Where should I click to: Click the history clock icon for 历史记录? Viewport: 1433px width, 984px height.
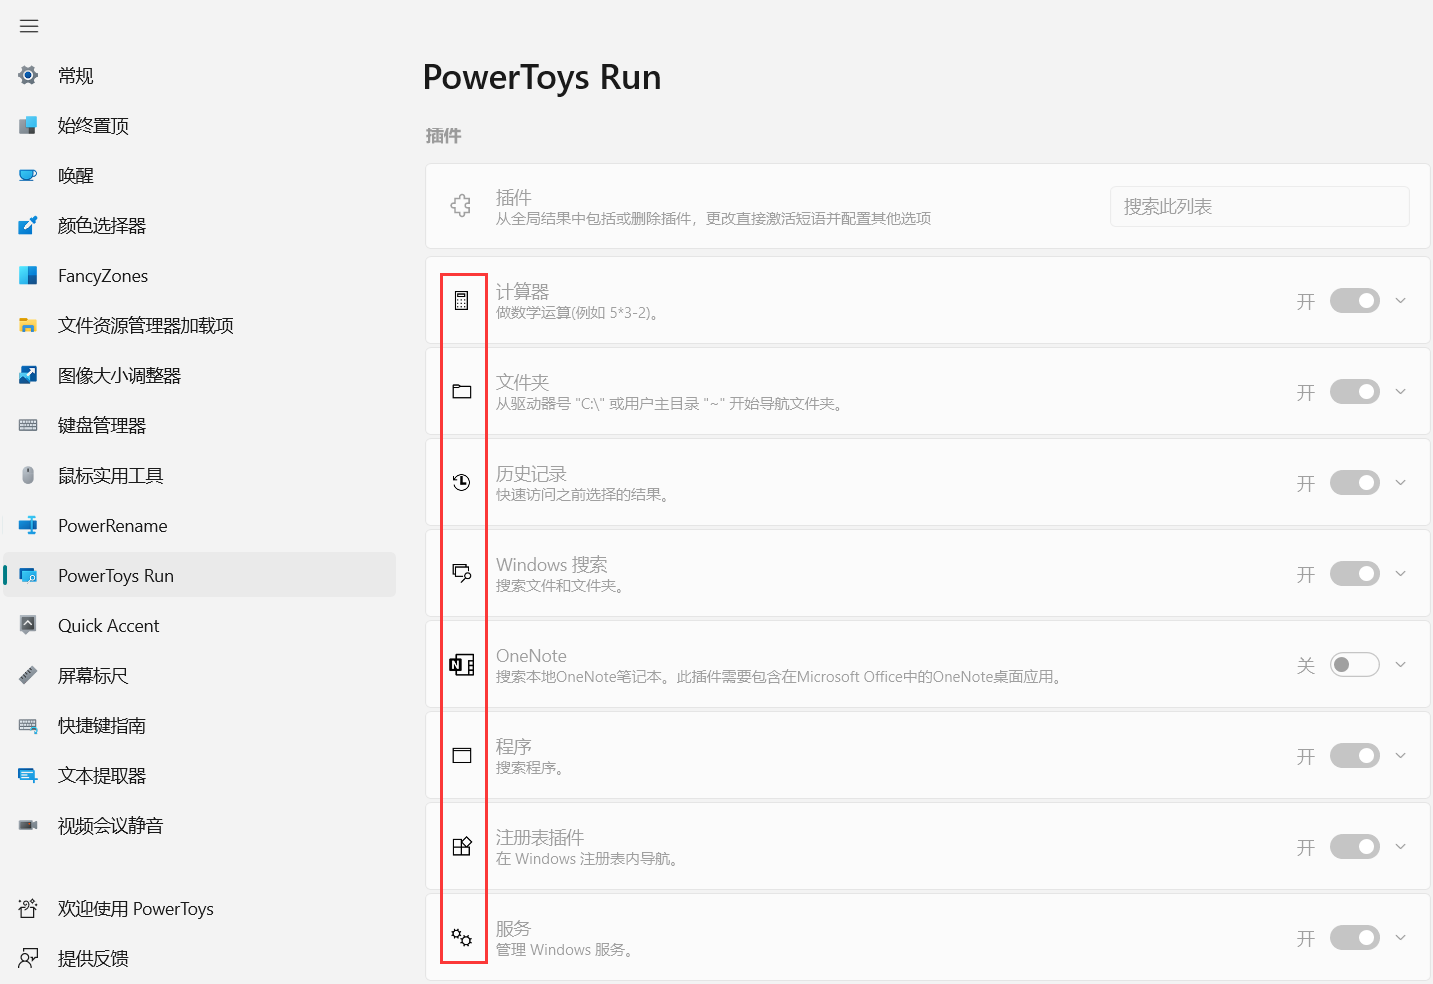point(461,482)
